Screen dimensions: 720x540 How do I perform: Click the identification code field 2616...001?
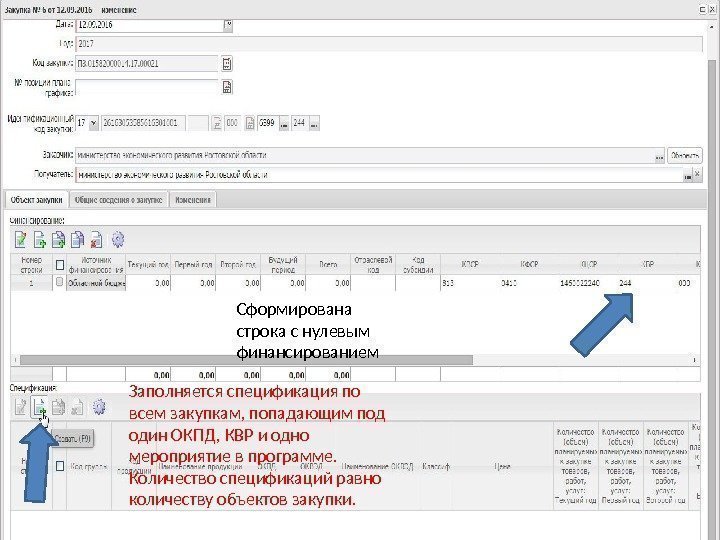coord(143,123)
